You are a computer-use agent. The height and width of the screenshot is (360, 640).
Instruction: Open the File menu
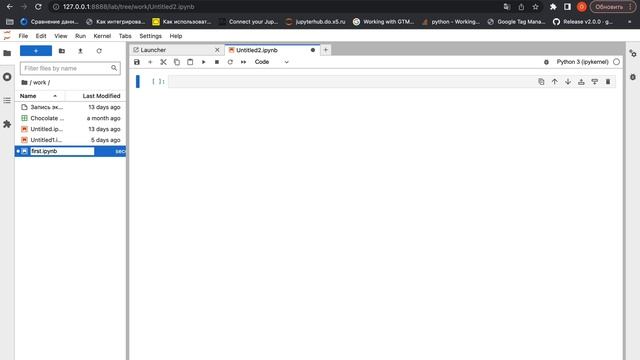pos(23,36)
